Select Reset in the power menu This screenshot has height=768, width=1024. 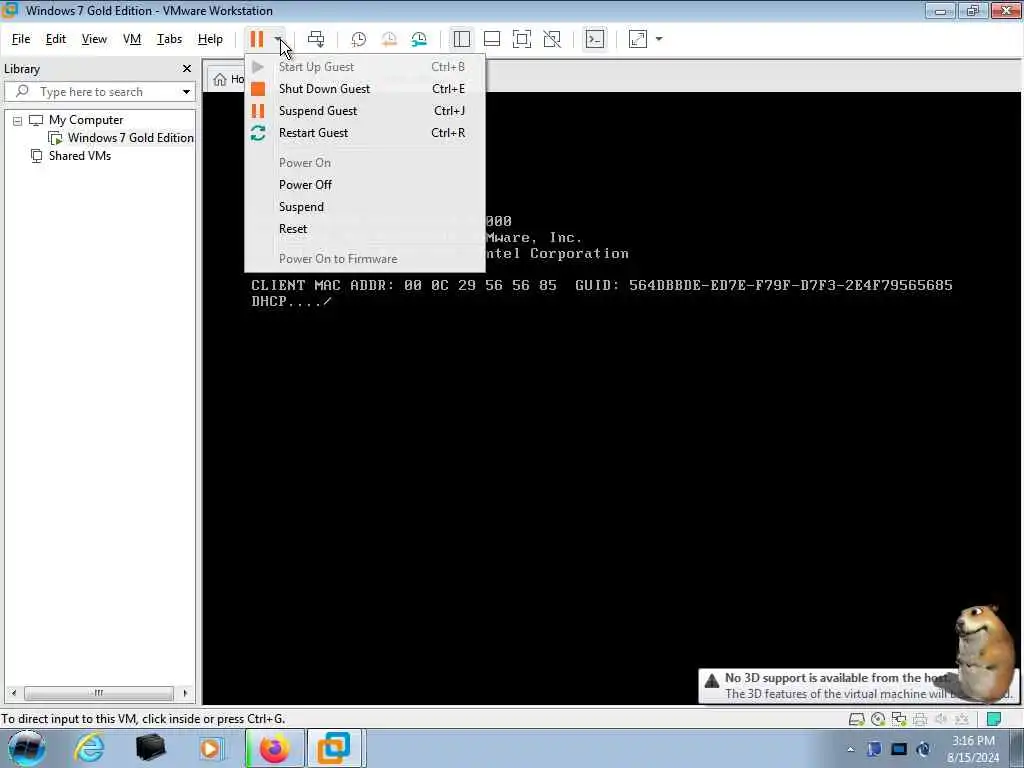click(x=364, y=229)
